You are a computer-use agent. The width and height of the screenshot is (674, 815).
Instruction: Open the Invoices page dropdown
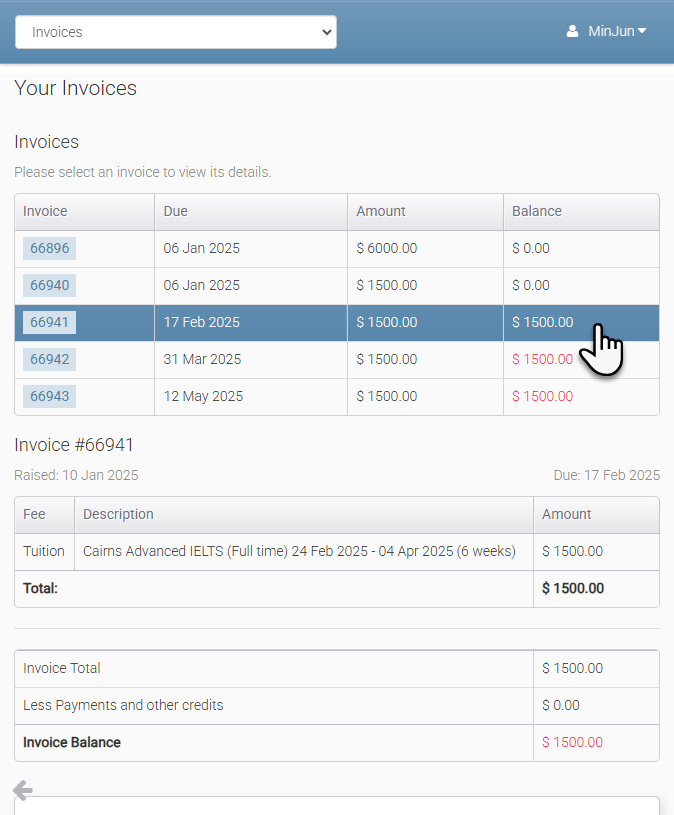coord(176,32)
